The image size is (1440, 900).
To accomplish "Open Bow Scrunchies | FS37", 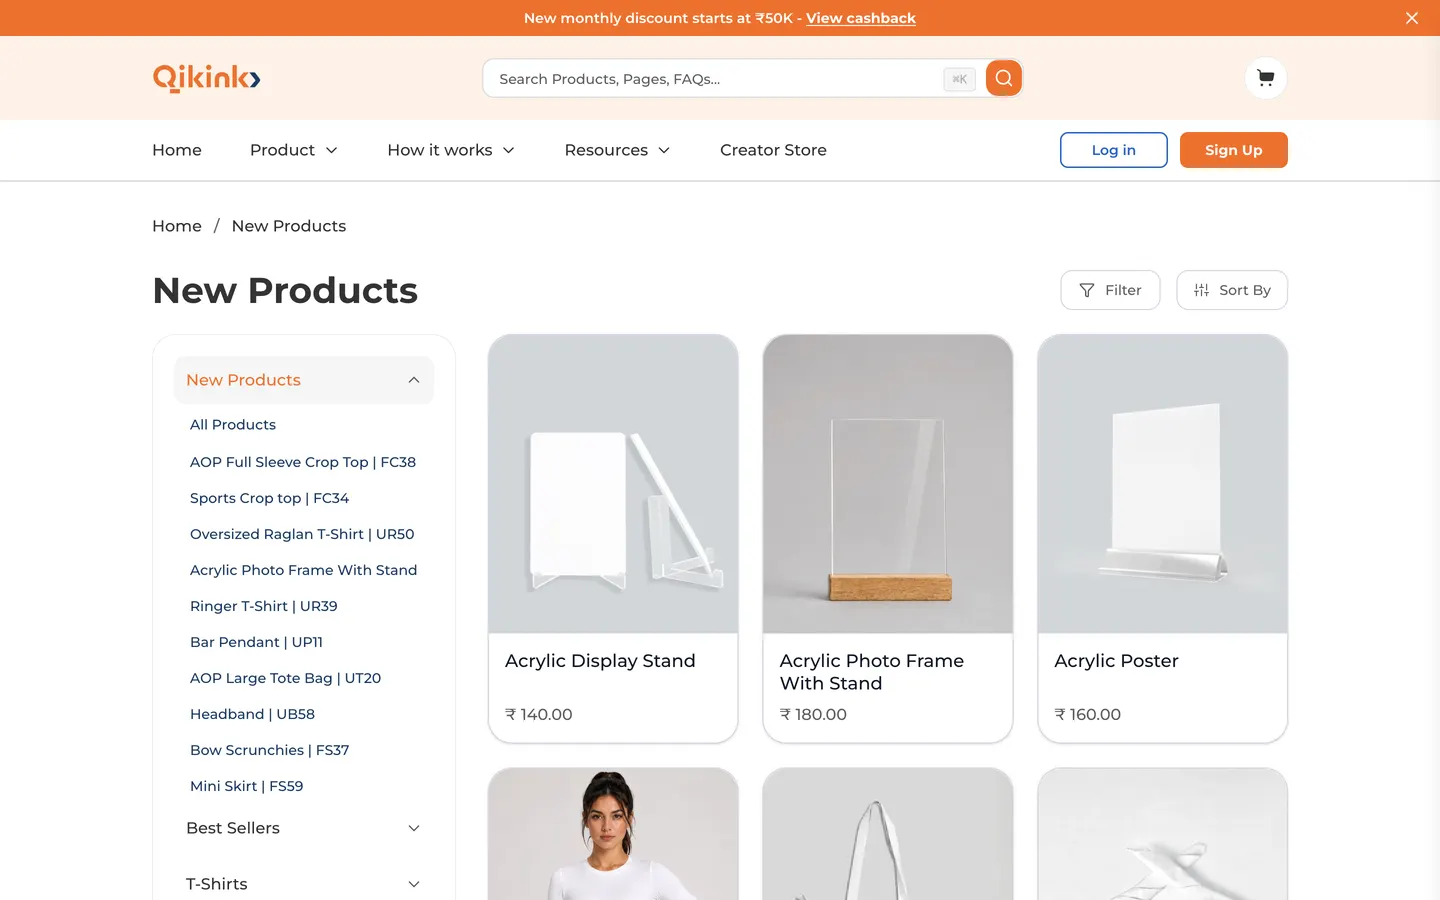I will pos(270,750).
